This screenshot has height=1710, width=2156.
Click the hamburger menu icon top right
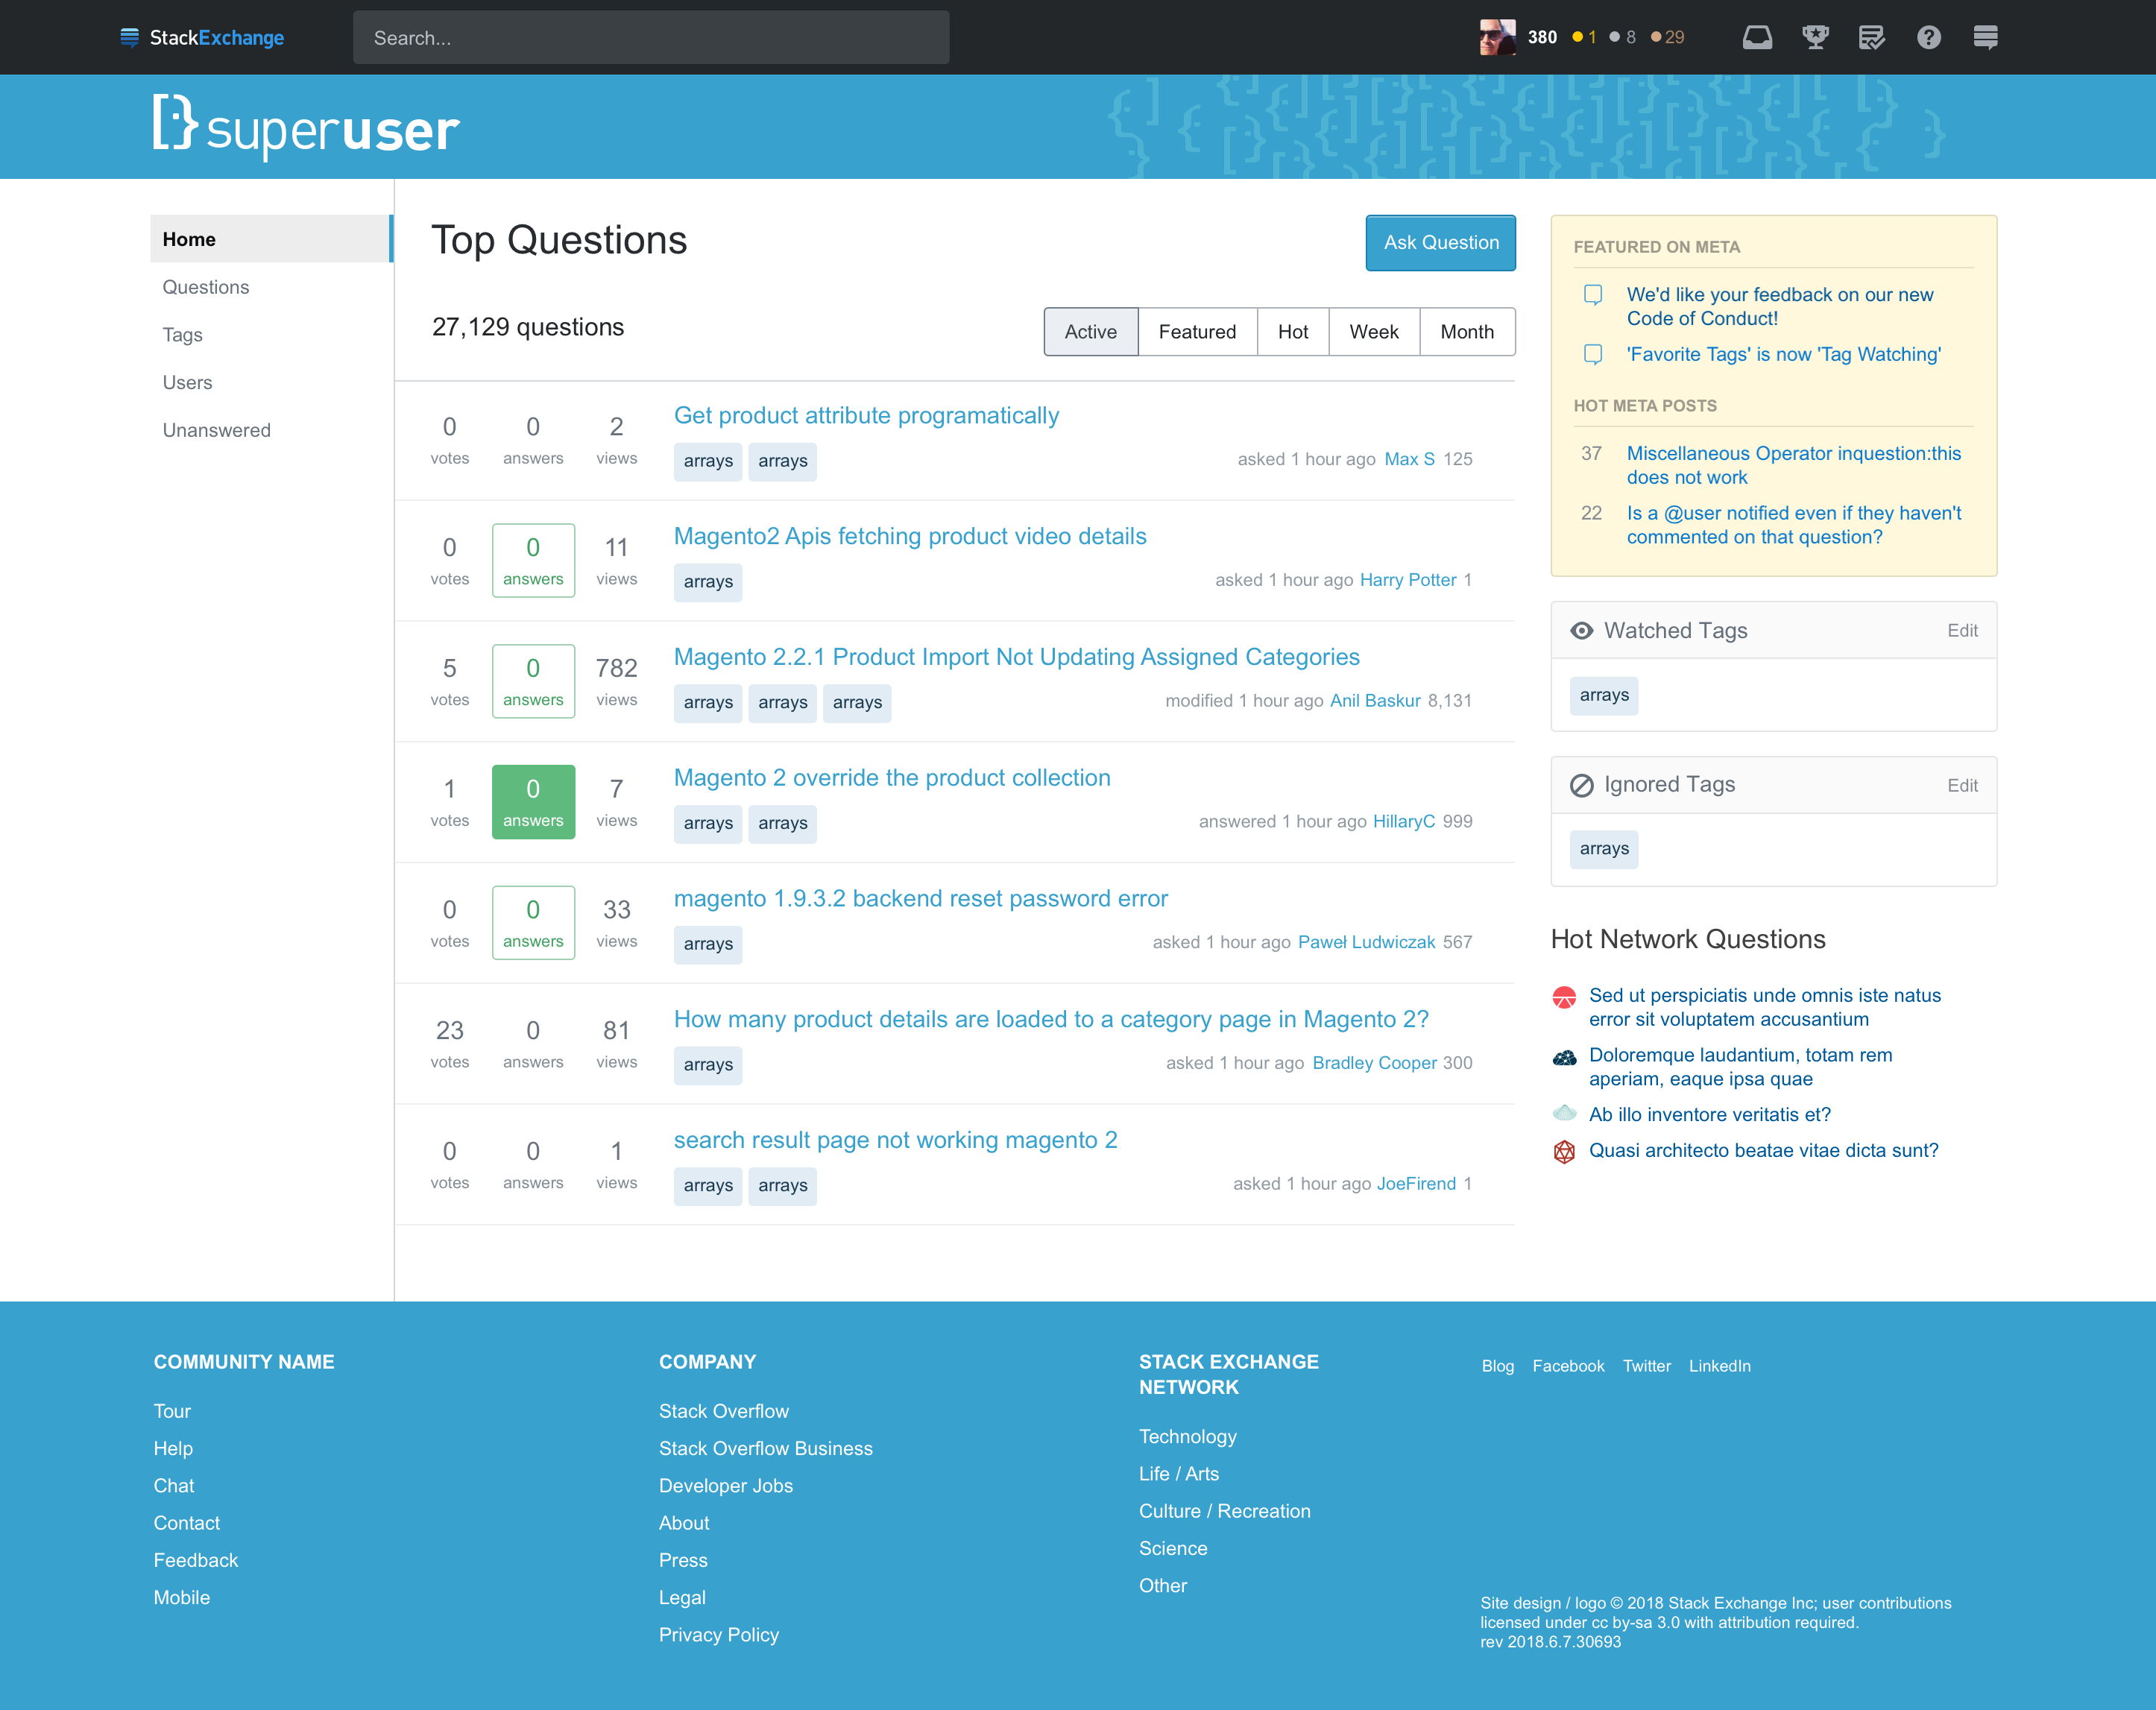point(1985,37)
